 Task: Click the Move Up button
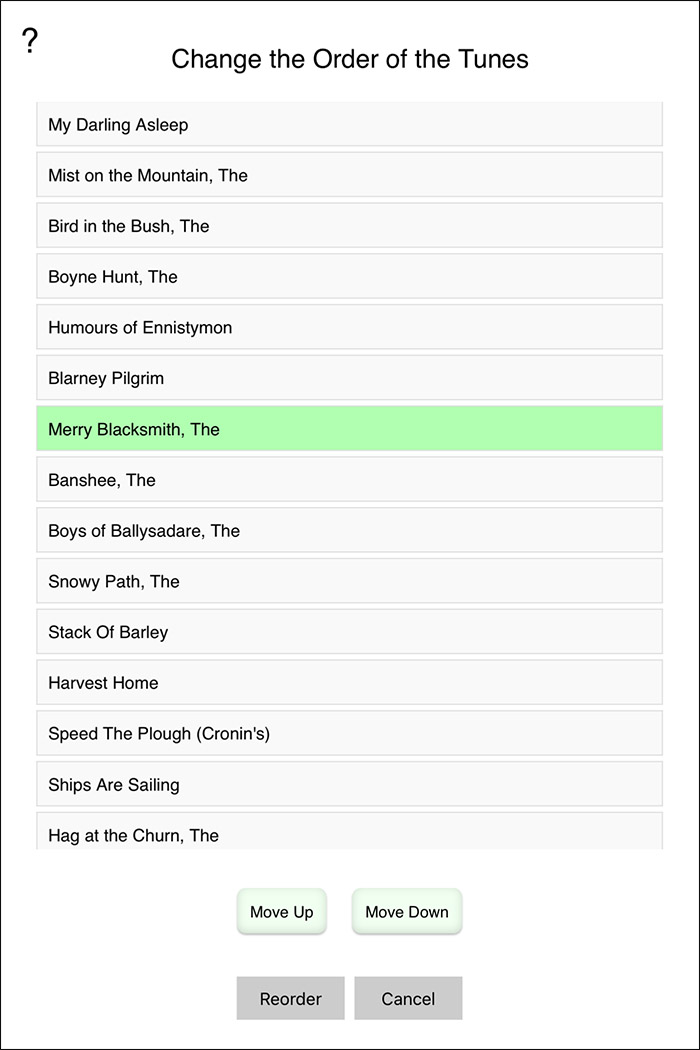282,912
